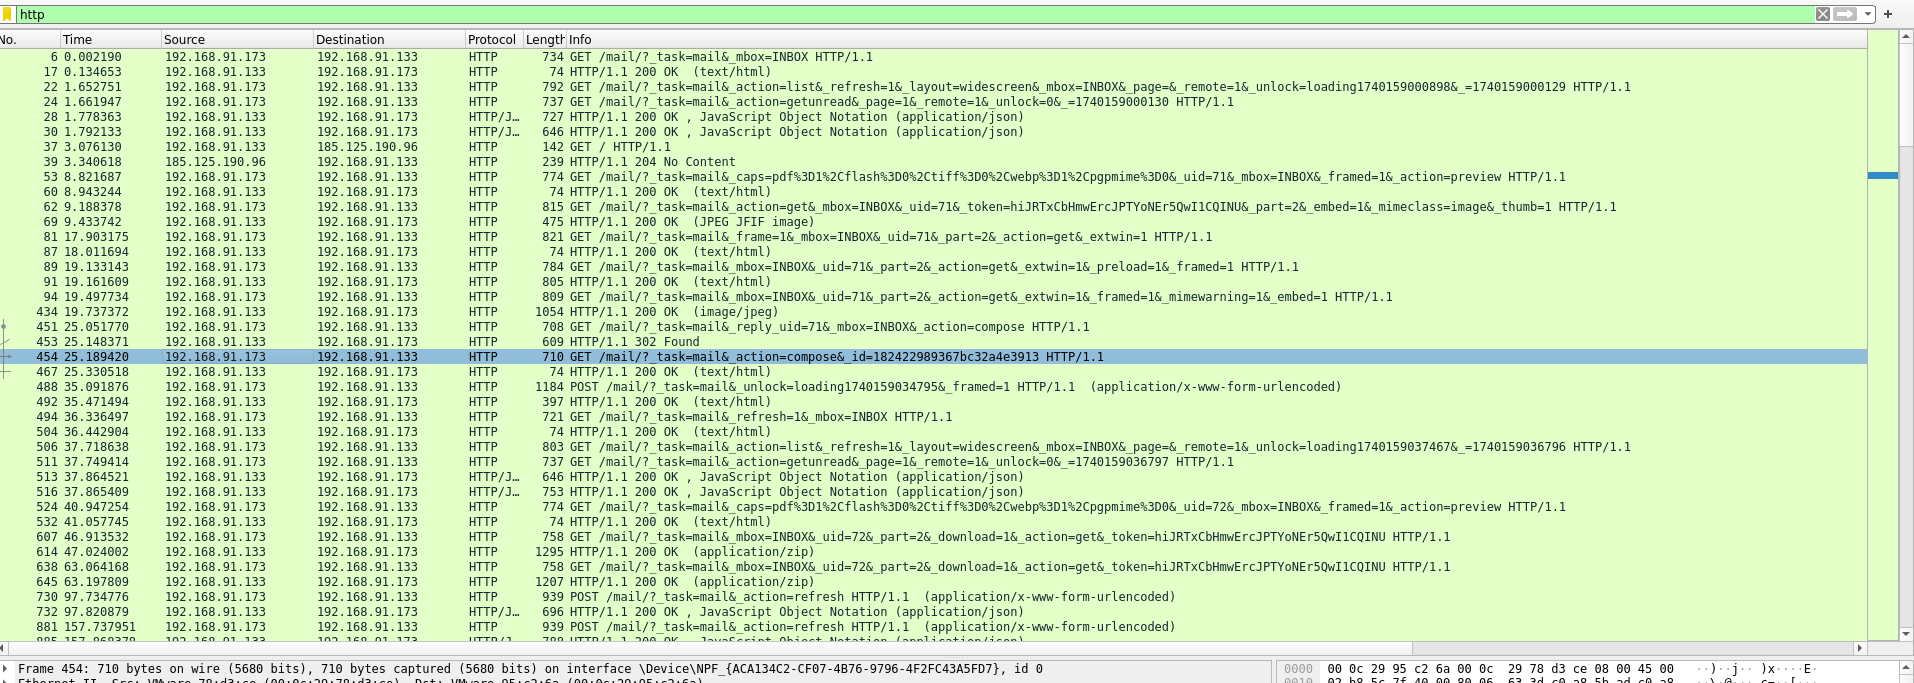The height and width of the screenshot is (683, 1914).
Task: Click the Info column header
Action: [1216, 39]
